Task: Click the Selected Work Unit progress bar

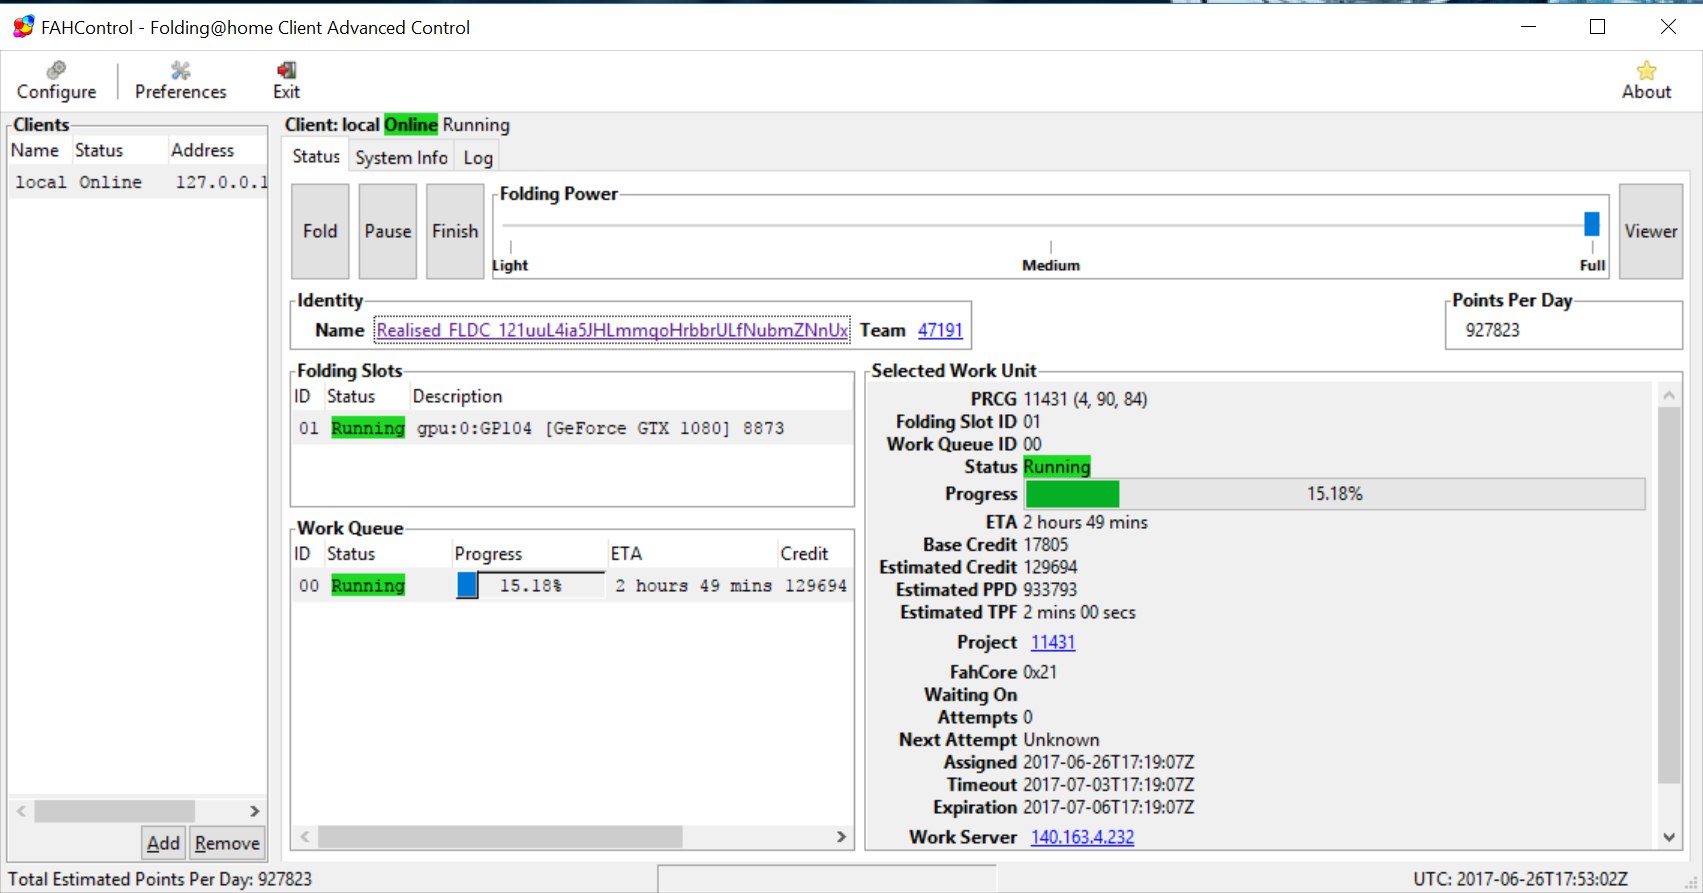Action: coord(1335,494)
